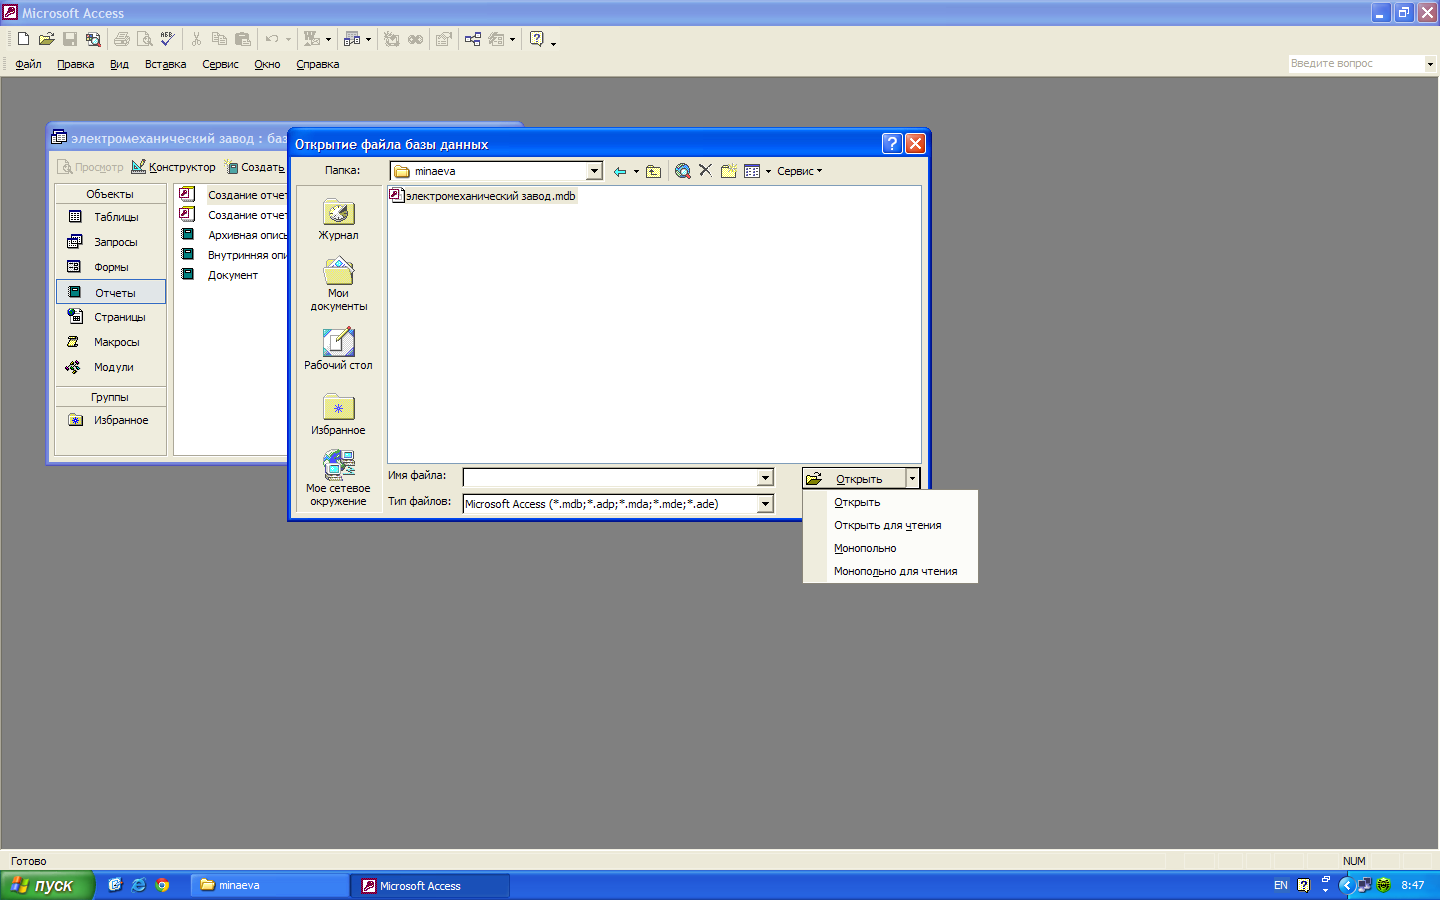Click the Открыть button dropdown arrow
1440x900 pixels.
[912, 479]
